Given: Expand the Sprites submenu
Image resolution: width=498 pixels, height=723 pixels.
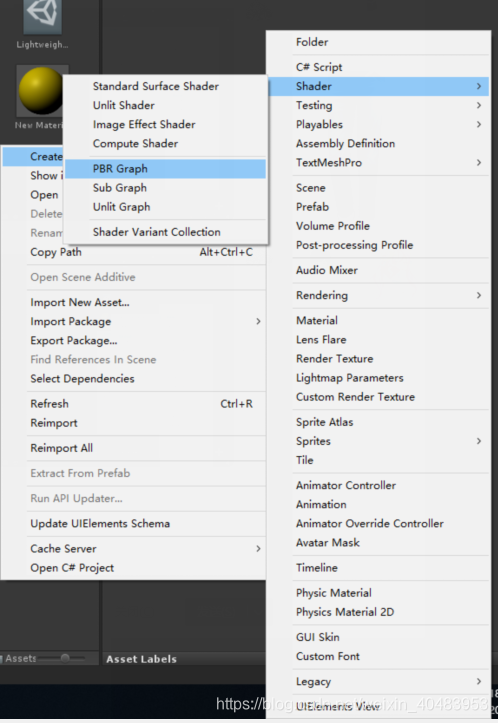Looking at the screenshot, I should click(x=378, y=441).
